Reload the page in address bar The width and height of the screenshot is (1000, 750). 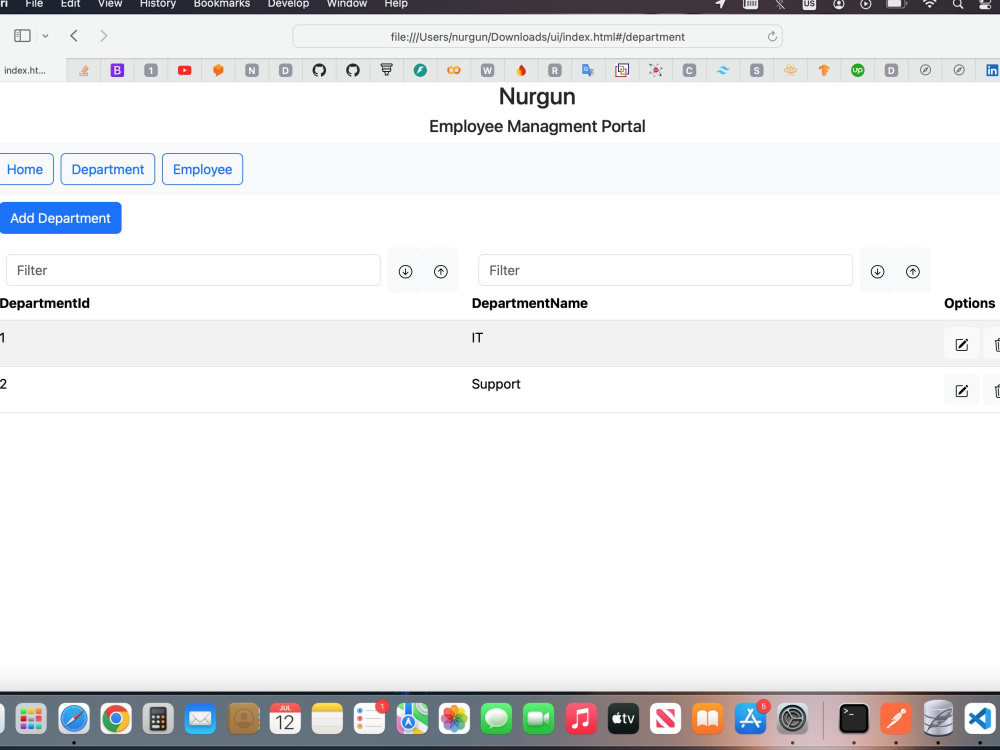click(772, 36)
